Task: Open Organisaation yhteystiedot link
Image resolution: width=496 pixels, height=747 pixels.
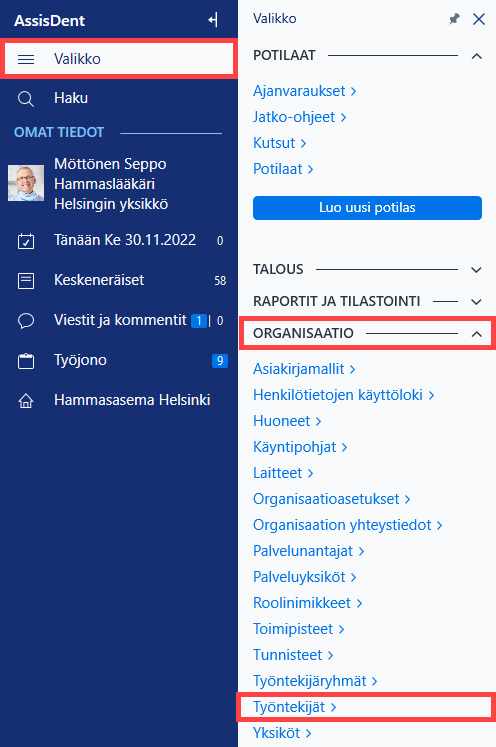Action: [348, 525]
